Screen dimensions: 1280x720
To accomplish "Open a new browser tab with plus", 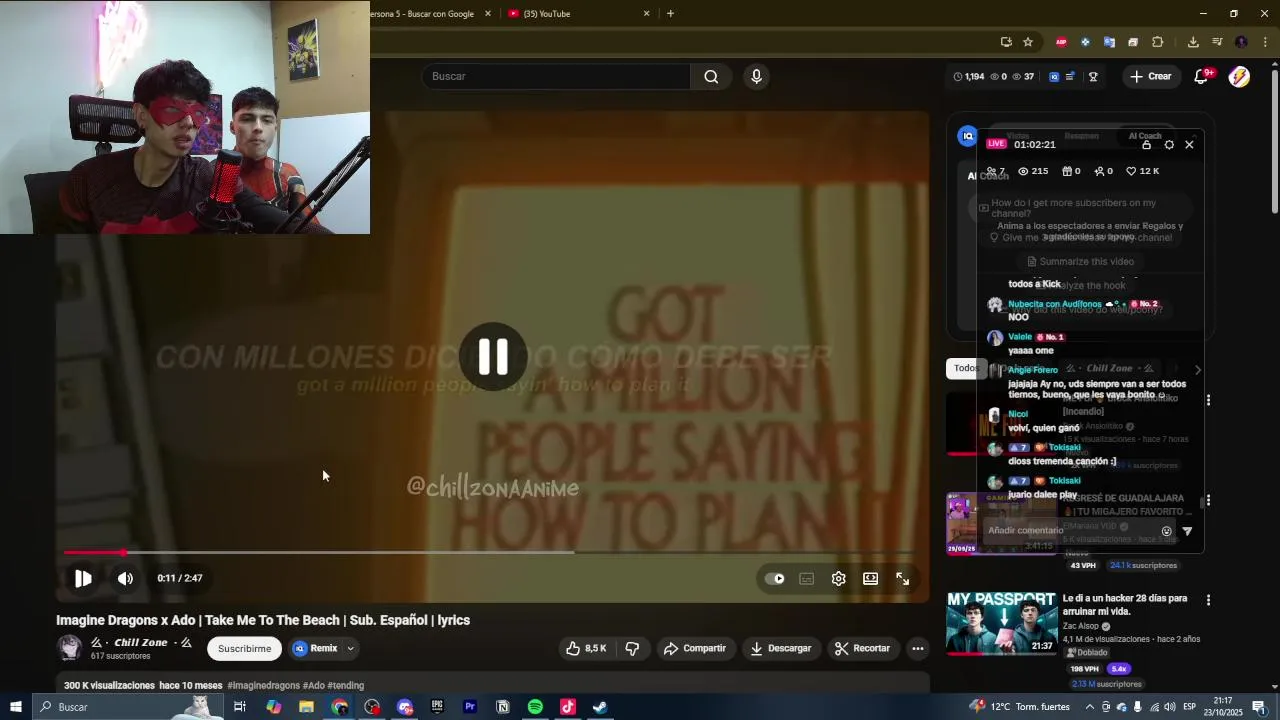I will pos(670,14).
